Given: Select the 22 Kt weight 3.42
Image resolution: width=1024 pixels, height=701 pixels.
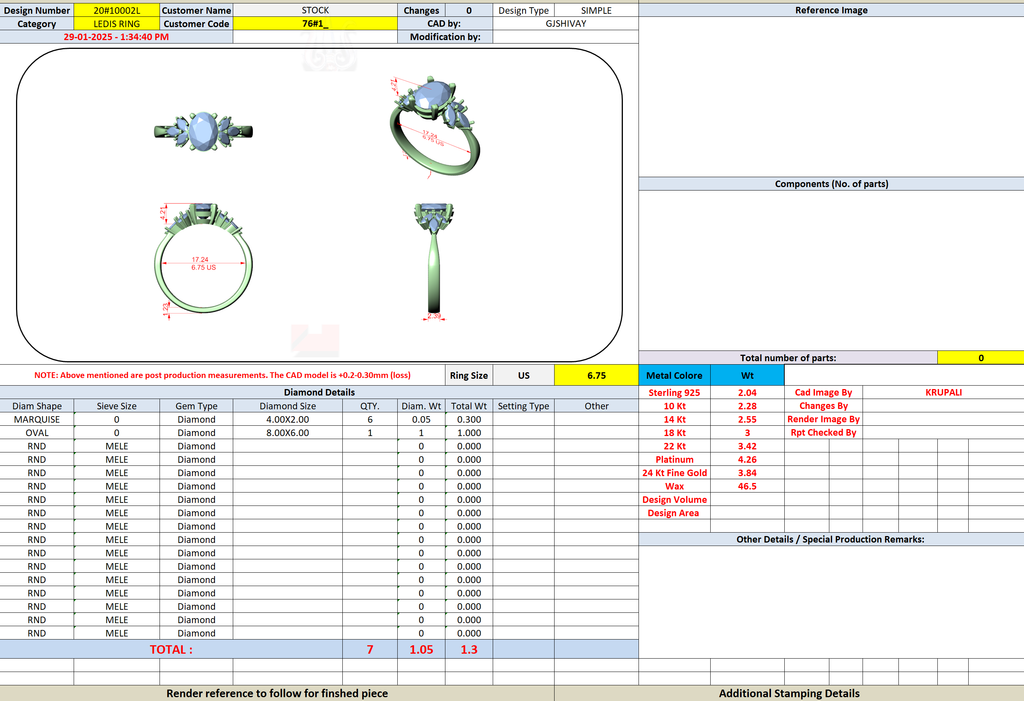Looking at the screenshot, I should click(747, 446).
